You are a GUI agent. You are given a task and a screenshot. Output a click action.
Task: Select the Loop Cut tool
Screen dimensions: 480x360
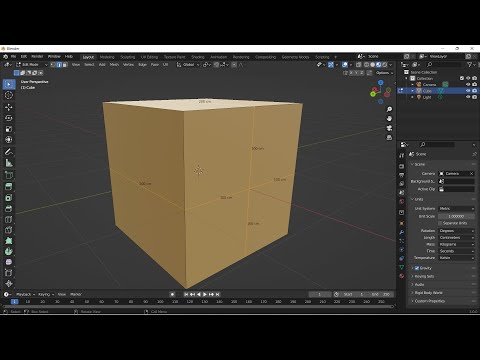click(x=9, y=219)
